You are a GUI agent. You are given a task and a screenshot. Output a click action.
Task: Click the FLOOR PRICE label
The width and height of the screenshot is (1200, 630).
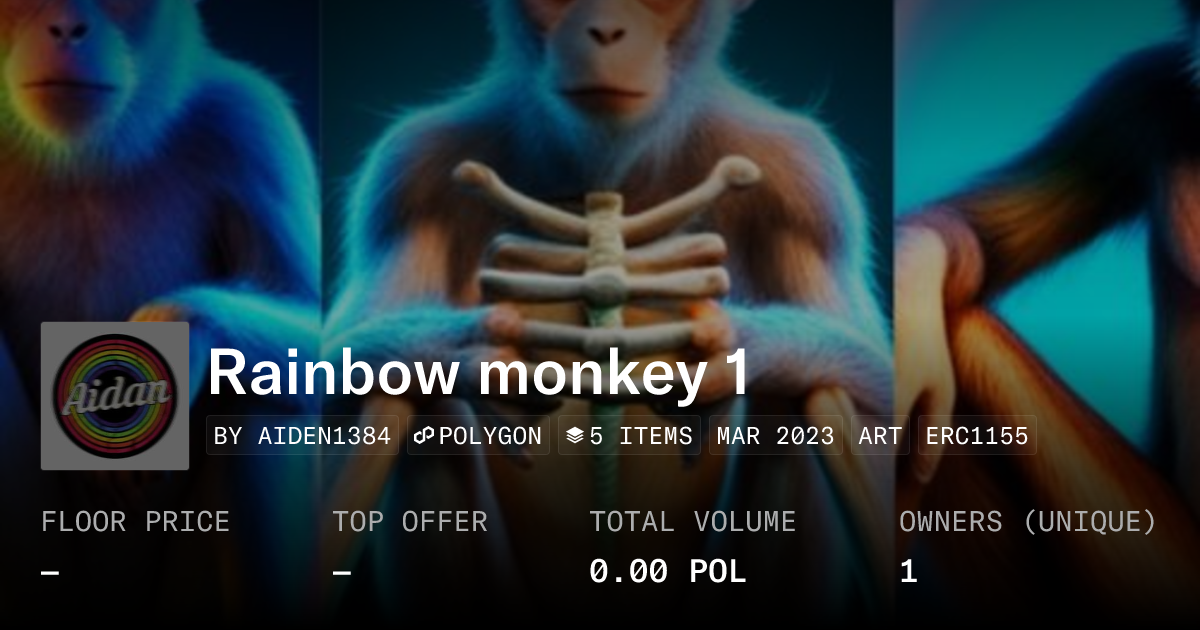pyautogui.click(x=135, y=522)
